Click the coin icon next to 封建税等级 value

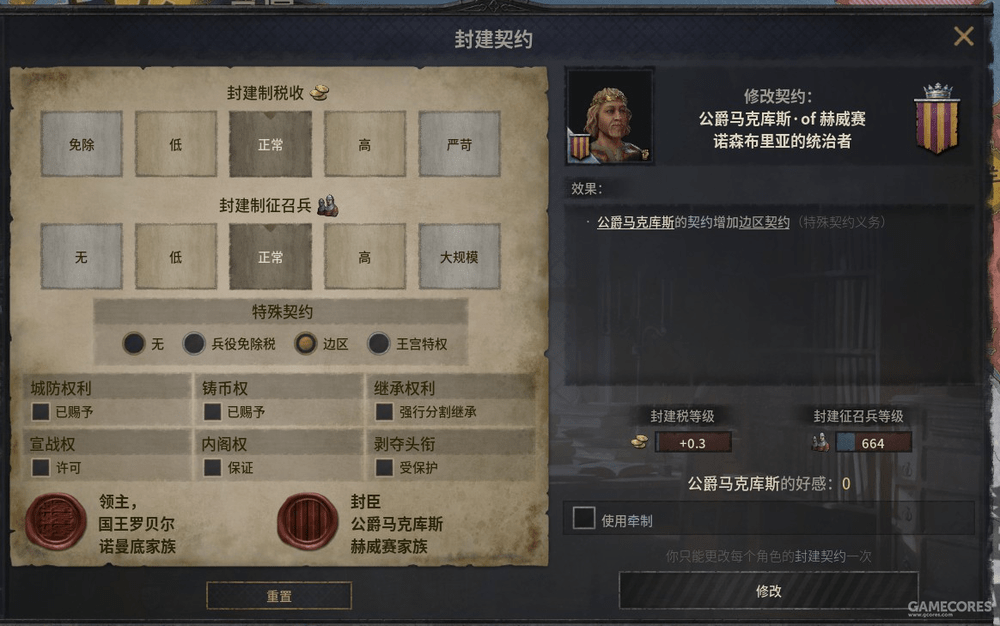[x=639, y=442]
